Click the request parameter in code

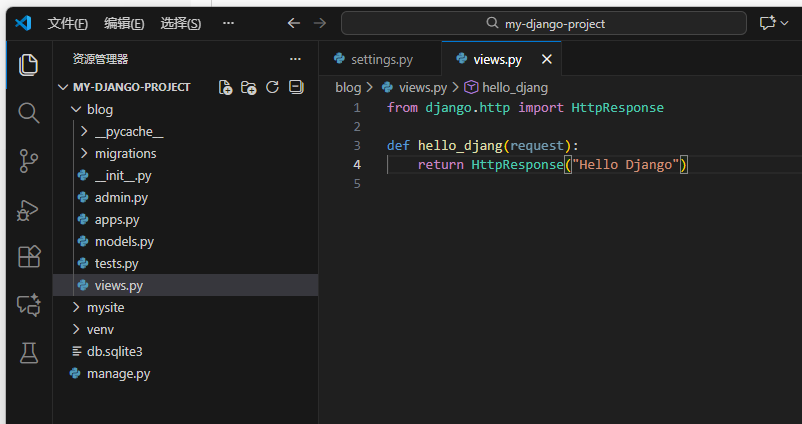pyautogui.click(x=537, y=146)
